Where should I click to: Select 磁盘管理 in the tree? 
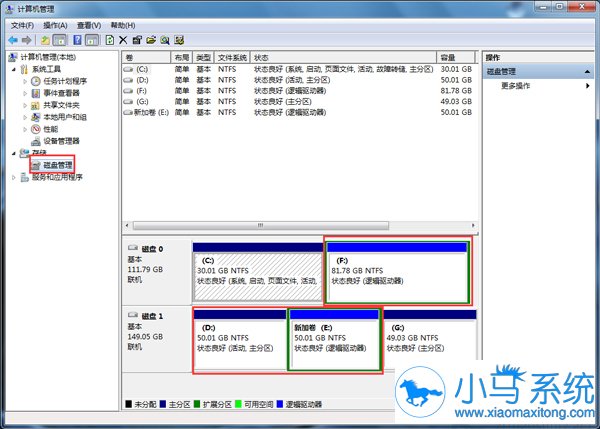point(57,165)
